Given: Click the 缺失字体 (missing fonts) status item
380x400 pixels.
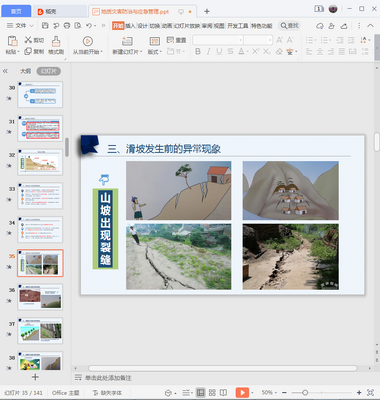Looking at the screenshot, I should tap(108, 393).
